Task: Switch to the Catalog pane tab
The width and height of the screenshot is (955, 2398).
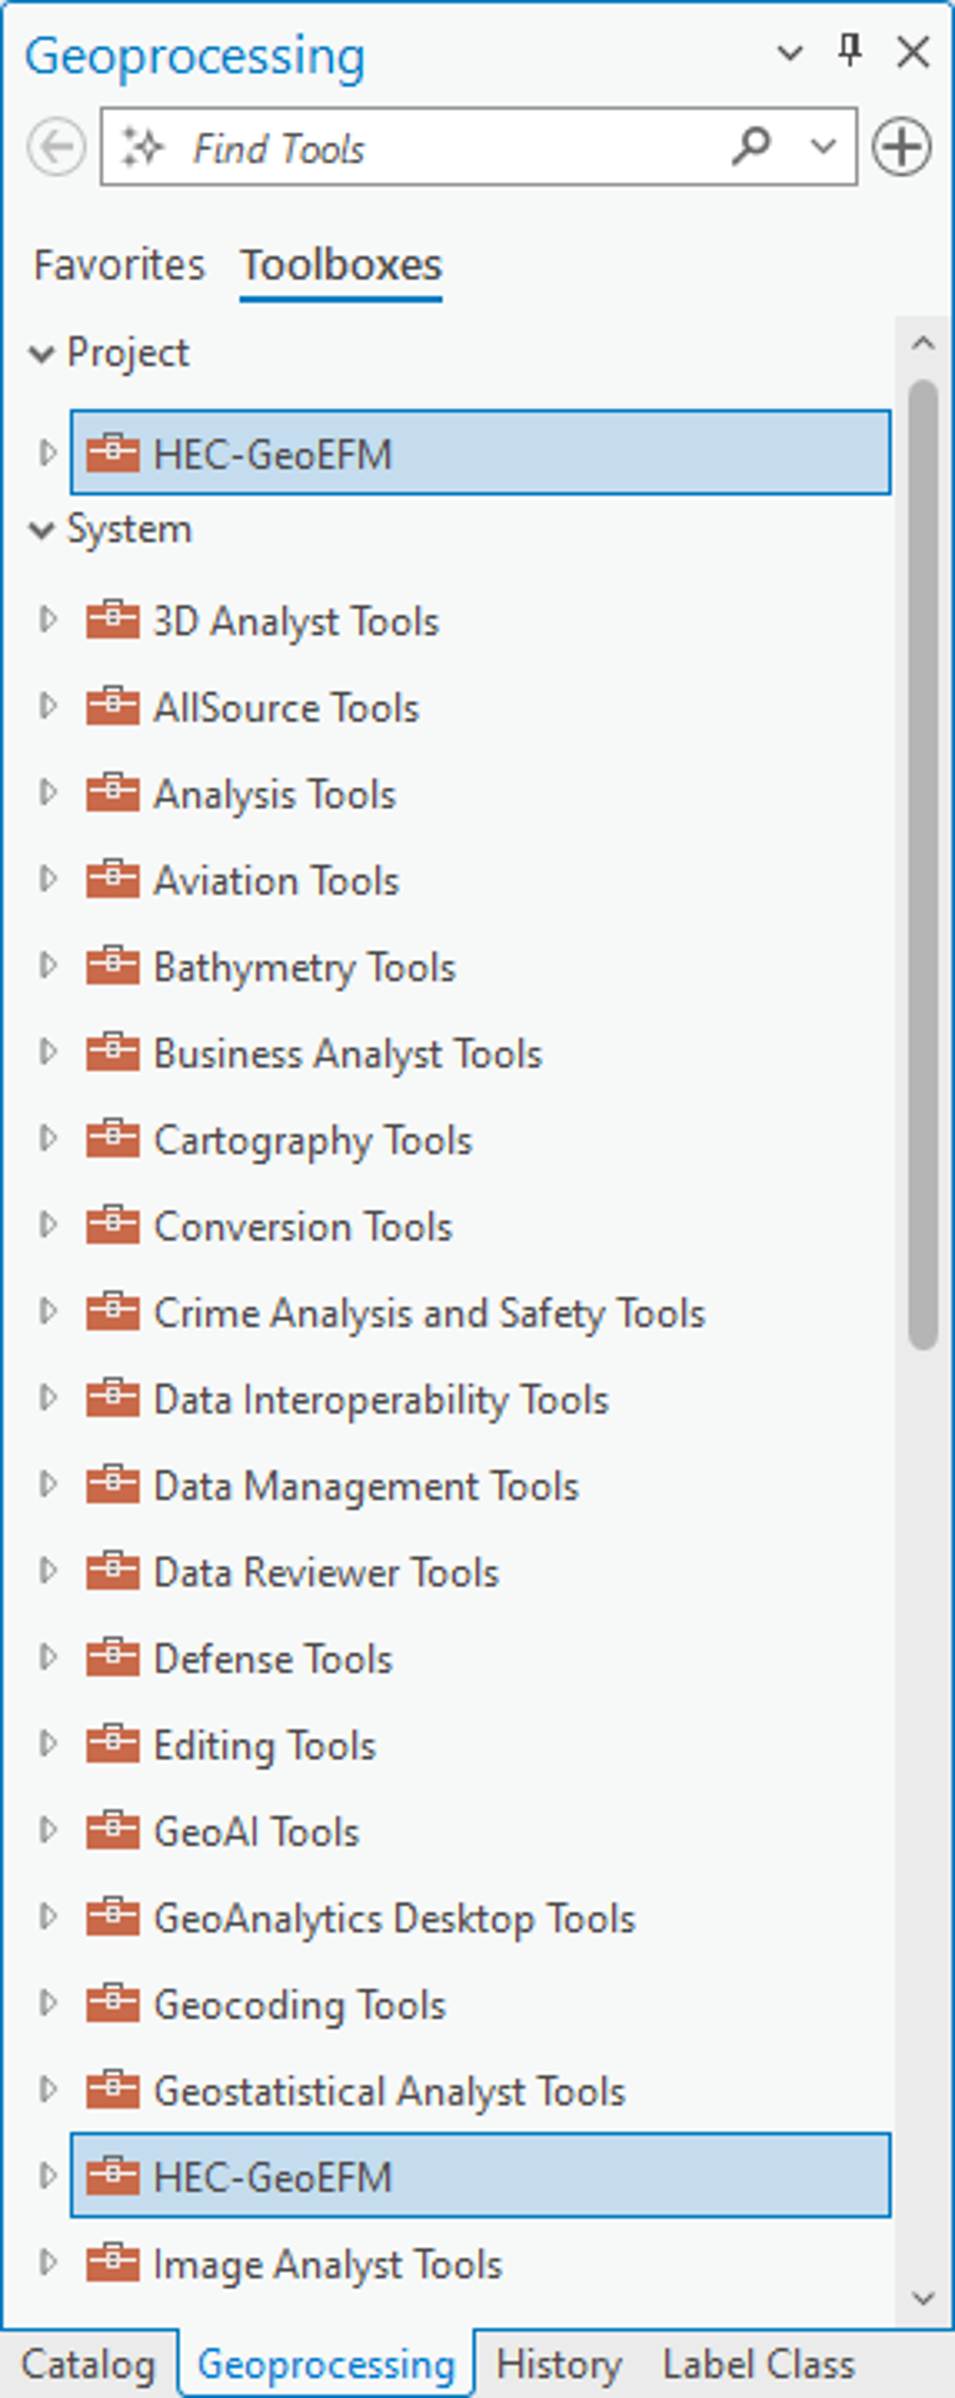Action: (x=89, y=2365)
